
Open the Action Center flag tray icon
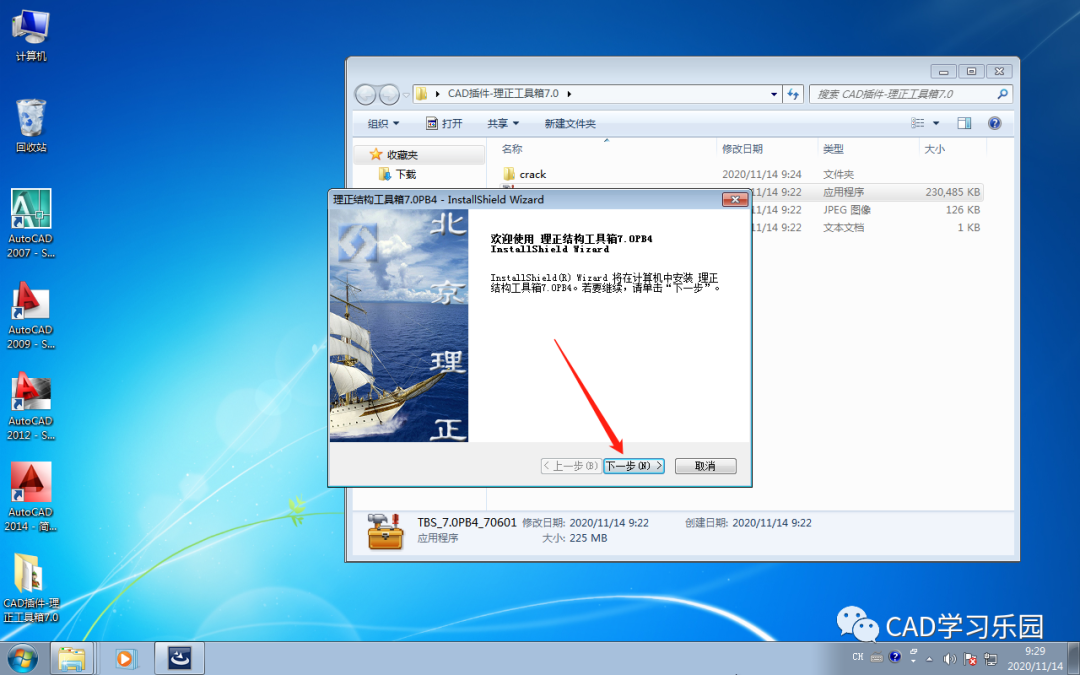(x=970, y=658)
